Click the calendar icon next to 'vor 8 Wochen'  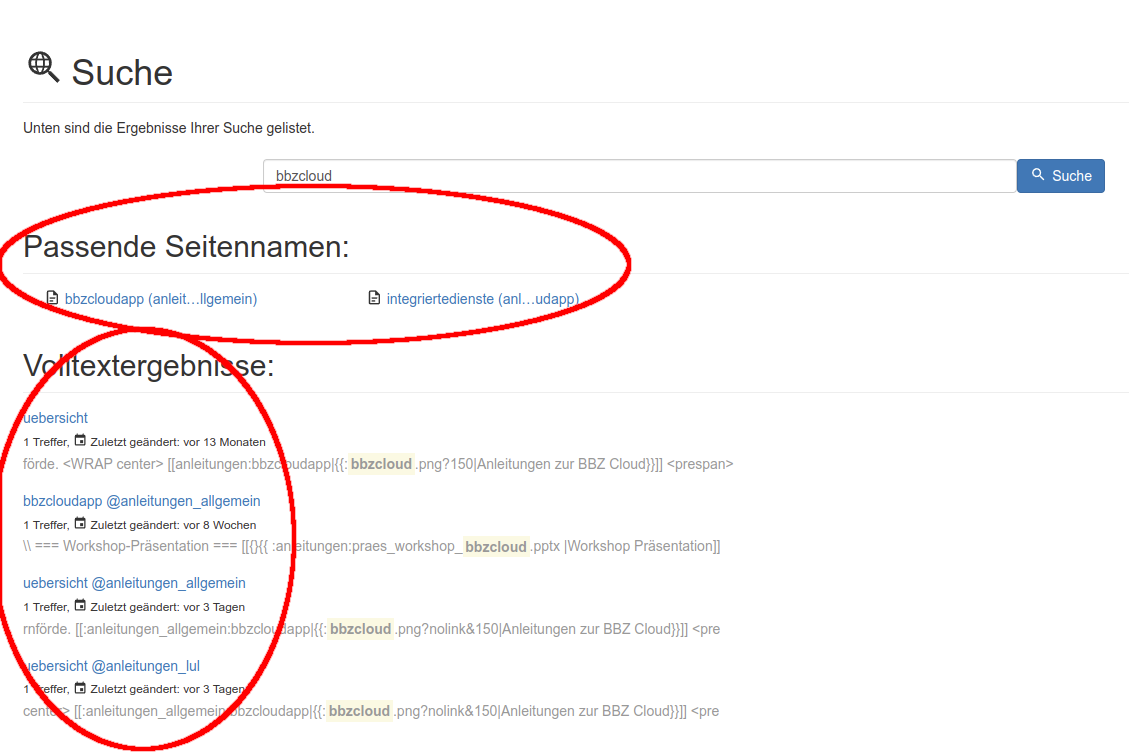coord(80,524)
